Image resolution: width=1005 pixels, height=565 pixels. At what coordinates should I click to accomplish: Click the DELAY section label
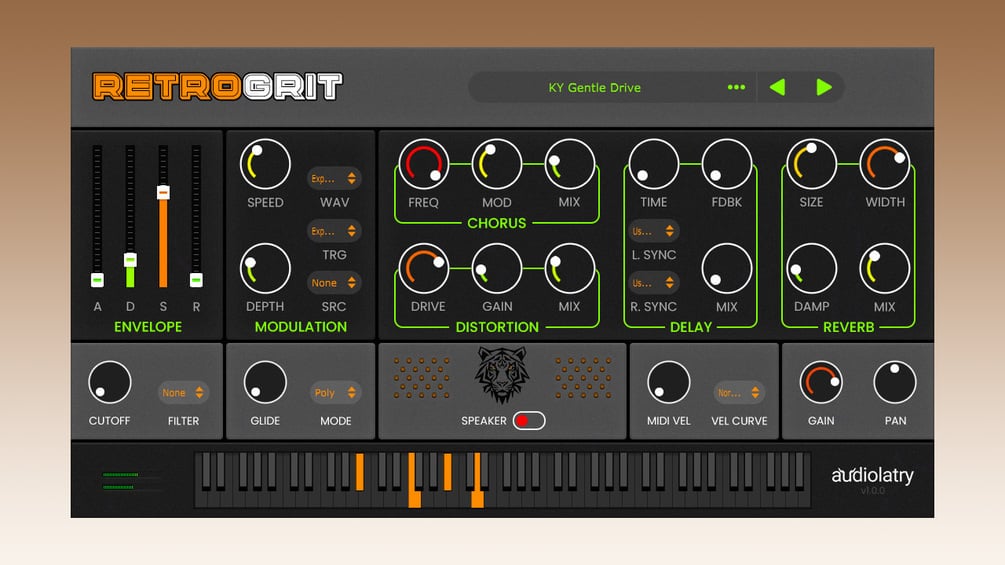(x=690, y=327)
